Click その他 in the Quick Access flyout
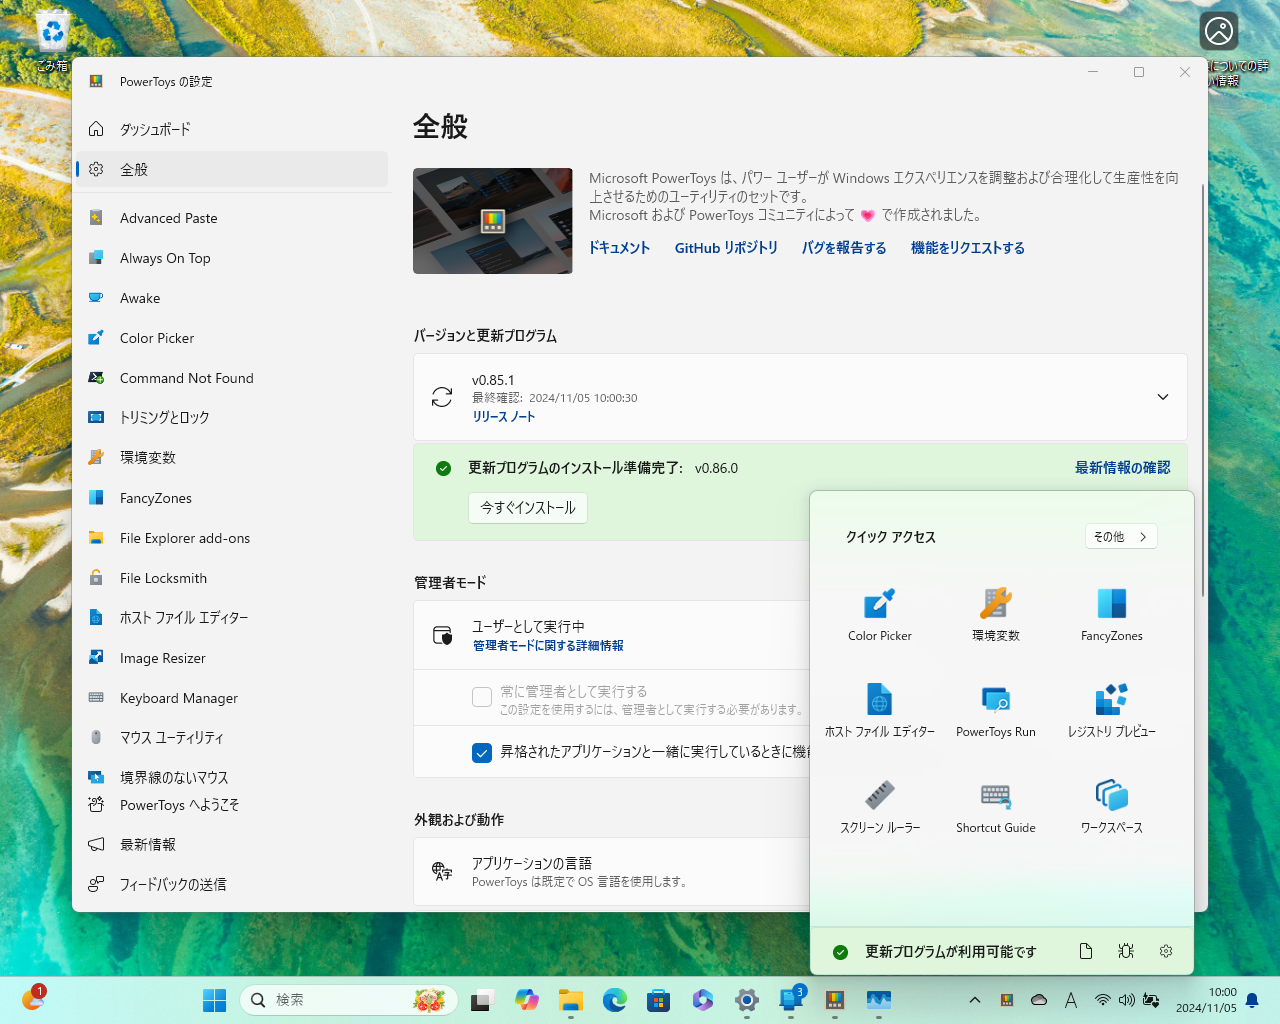The width and height of the screenshot is (1280, 1024). tap(1121, 537)
